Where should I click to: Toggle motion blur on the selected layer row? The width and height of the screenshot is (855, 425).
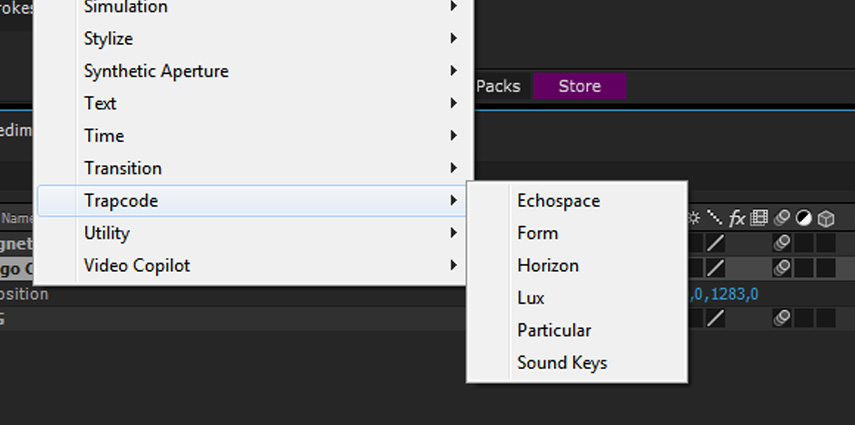(782, 268)
